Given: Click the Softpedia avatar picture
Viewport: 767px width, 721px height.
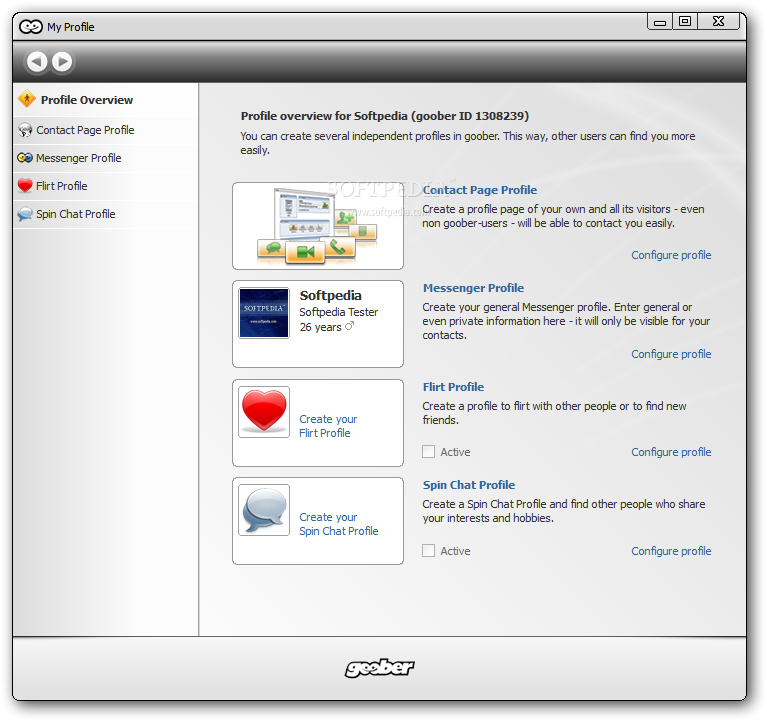Looking at the screenshot, I should pyautogui.click(x=264, y=313).
